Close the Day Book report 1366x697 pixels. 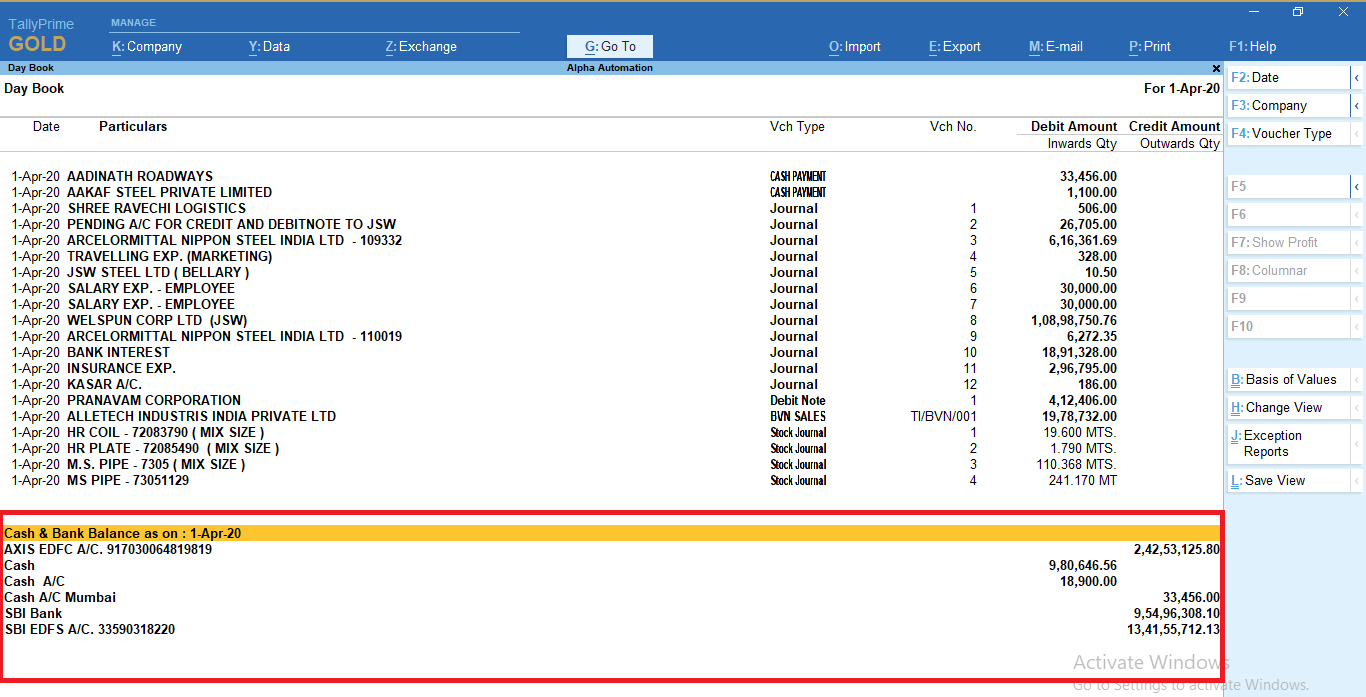(1216, 68)
